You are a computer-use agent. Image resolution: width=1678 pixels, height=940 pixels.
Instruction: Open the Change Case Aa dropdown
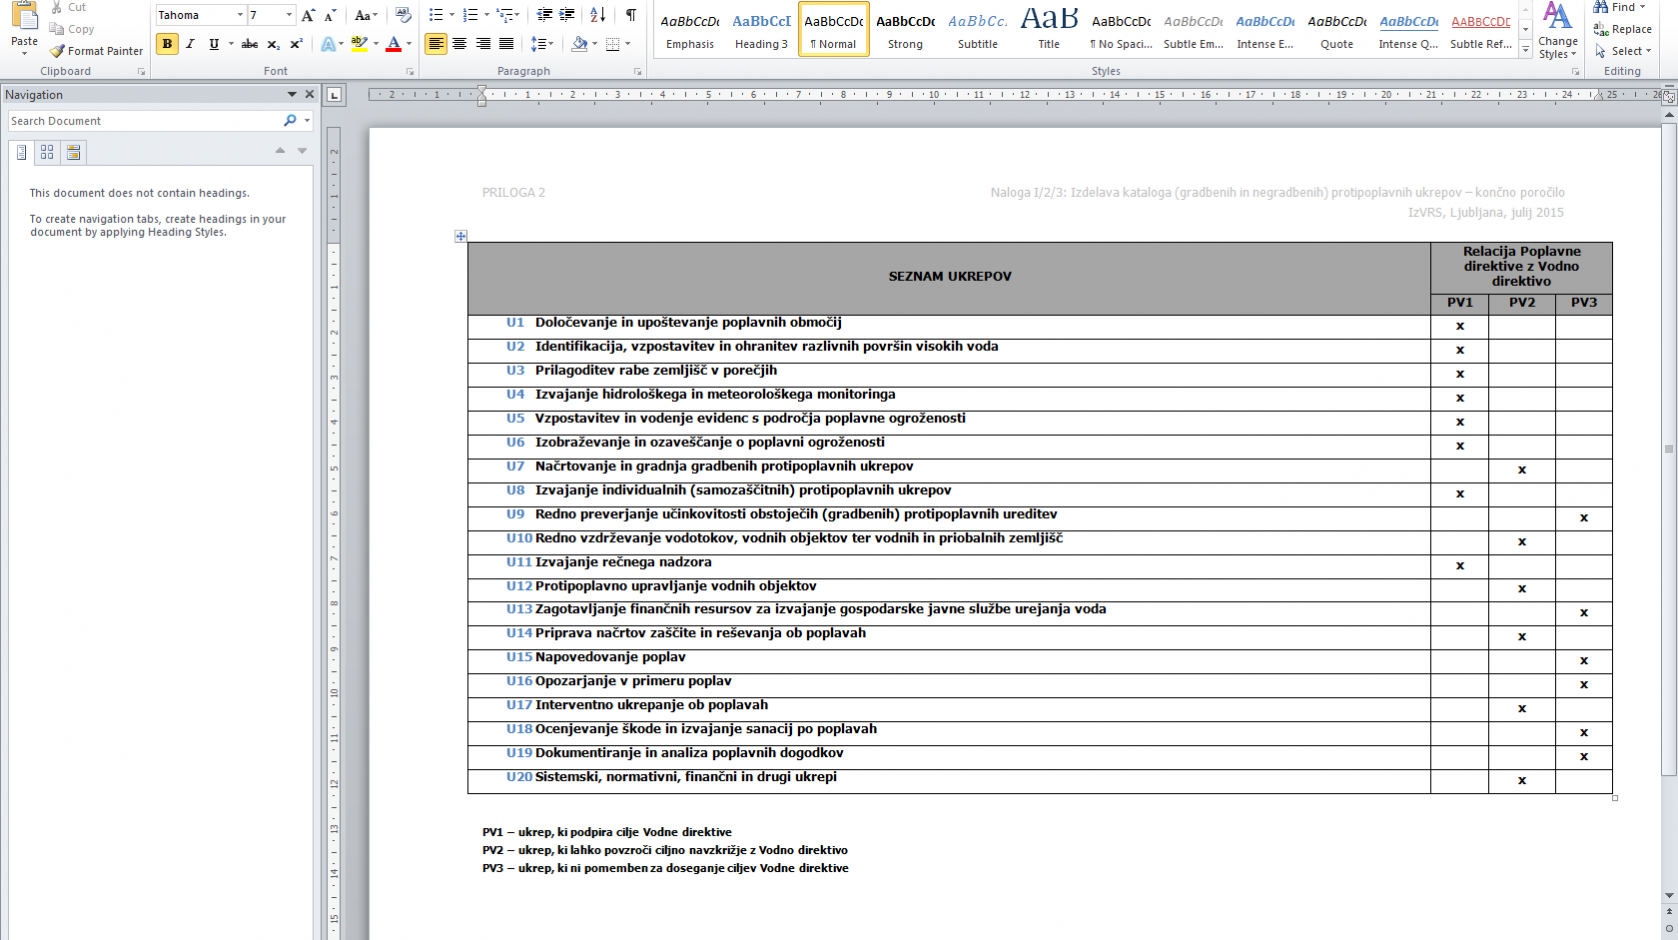366,15
